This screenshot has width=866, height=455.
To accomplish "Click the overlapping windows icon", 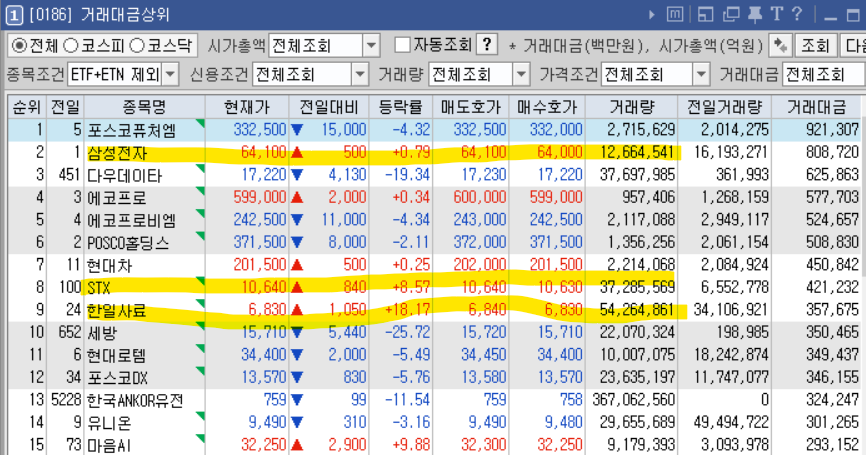I will coord(731,14).
